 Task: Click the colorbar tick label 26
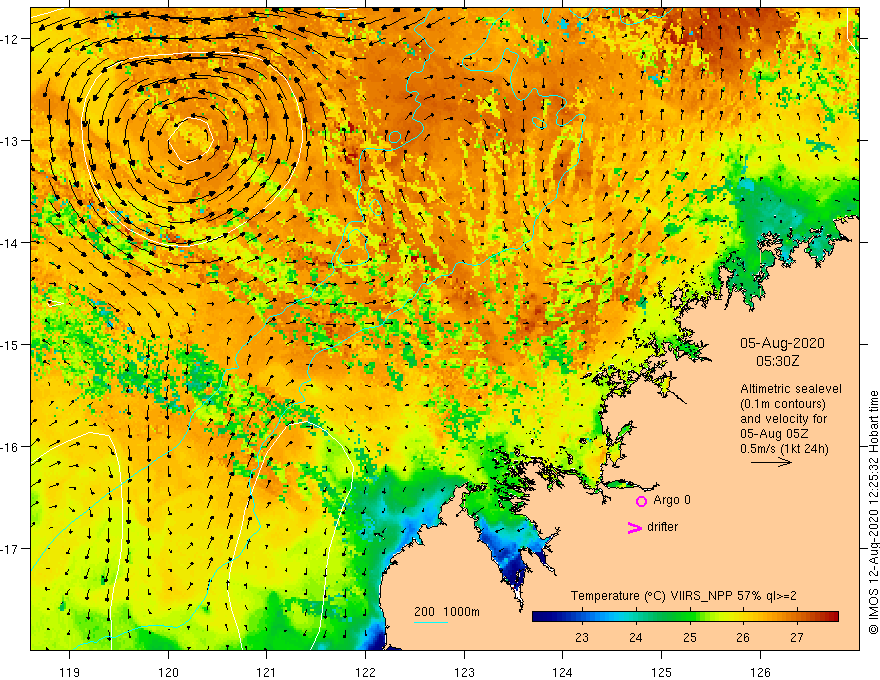[743, 638]
